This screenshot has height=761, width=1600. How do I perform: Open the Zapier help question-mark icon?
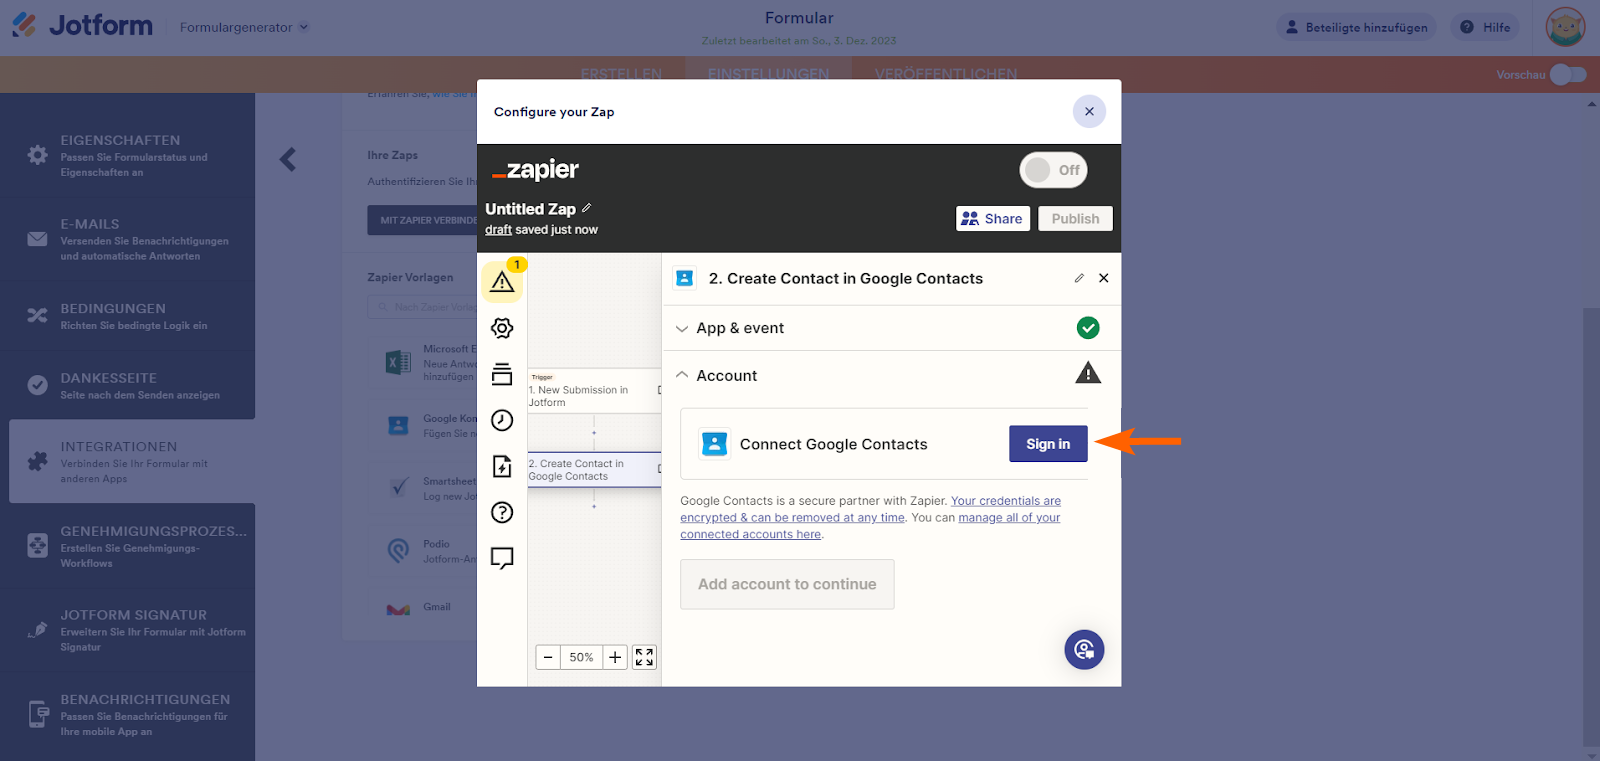502,512
